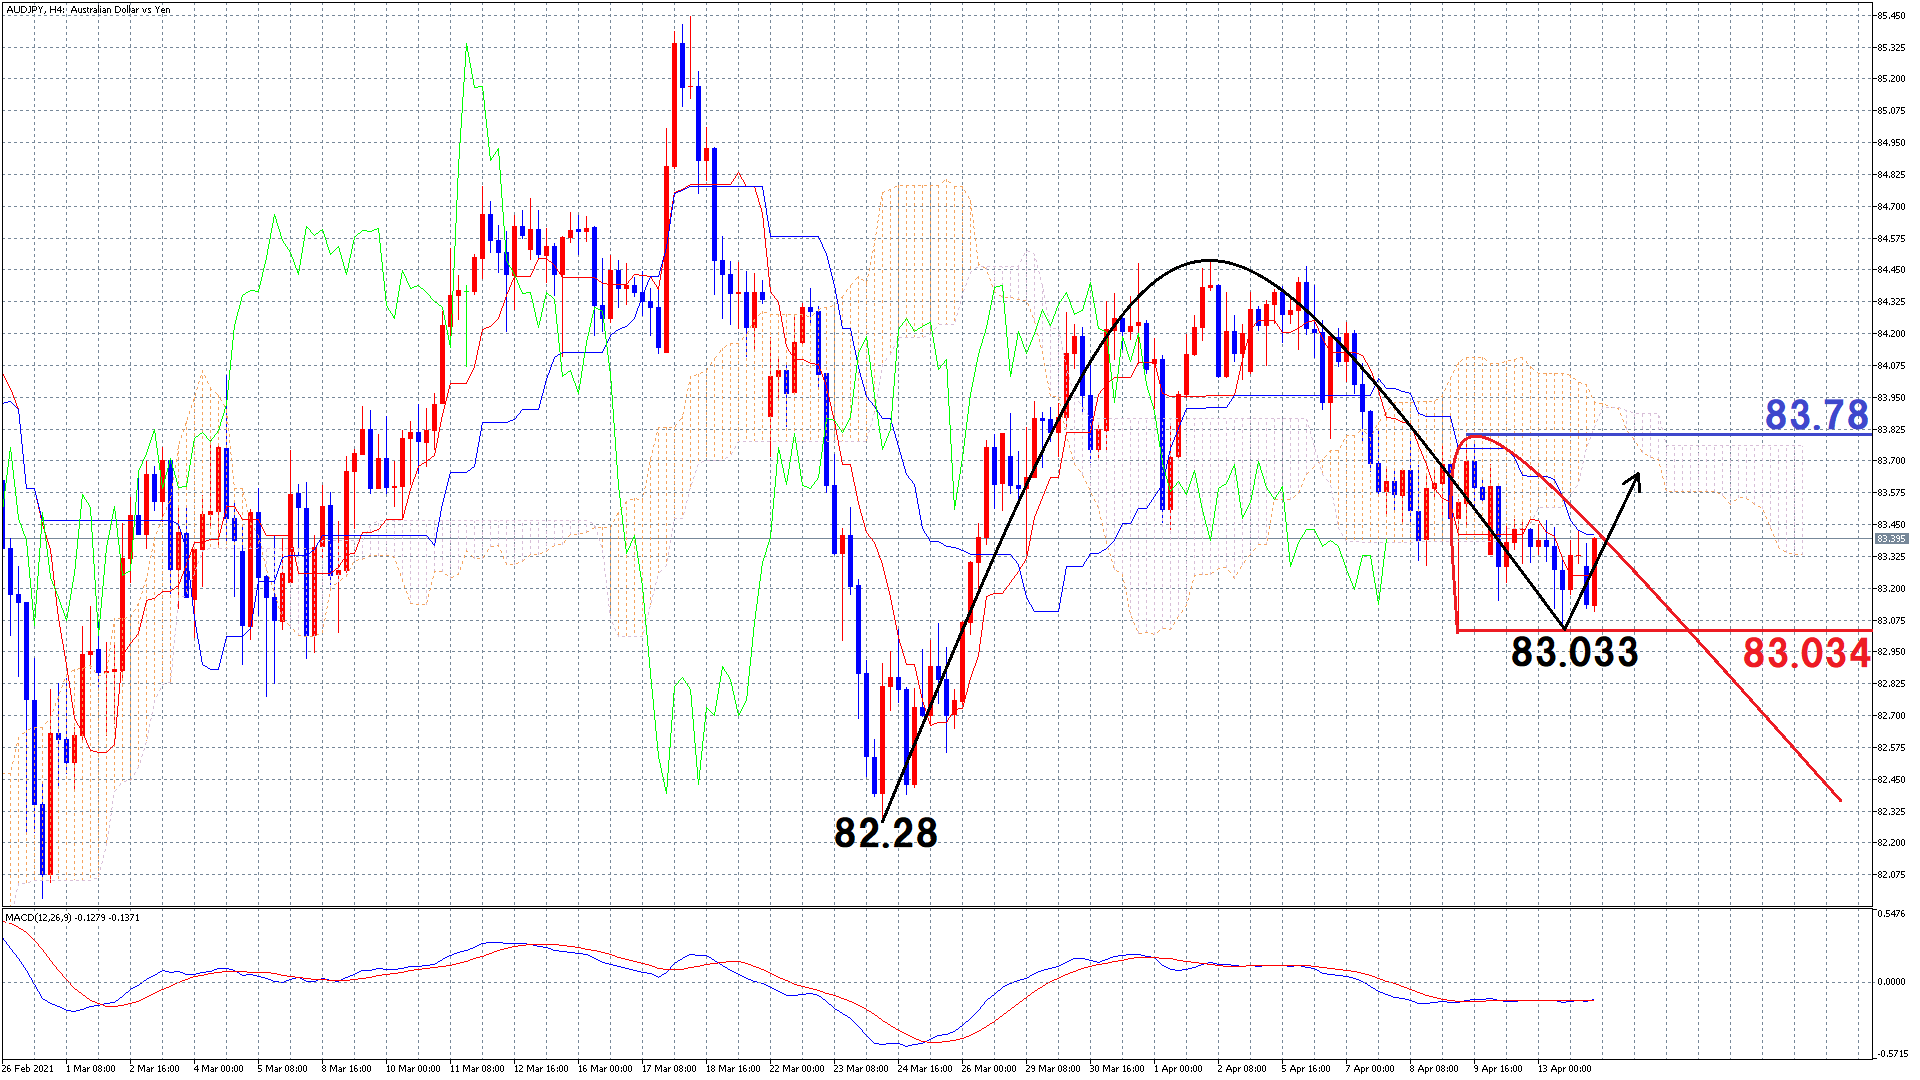
Task: Click the -0.5715 value on the MACD scale
Action: click(x=1891, y=1053)
